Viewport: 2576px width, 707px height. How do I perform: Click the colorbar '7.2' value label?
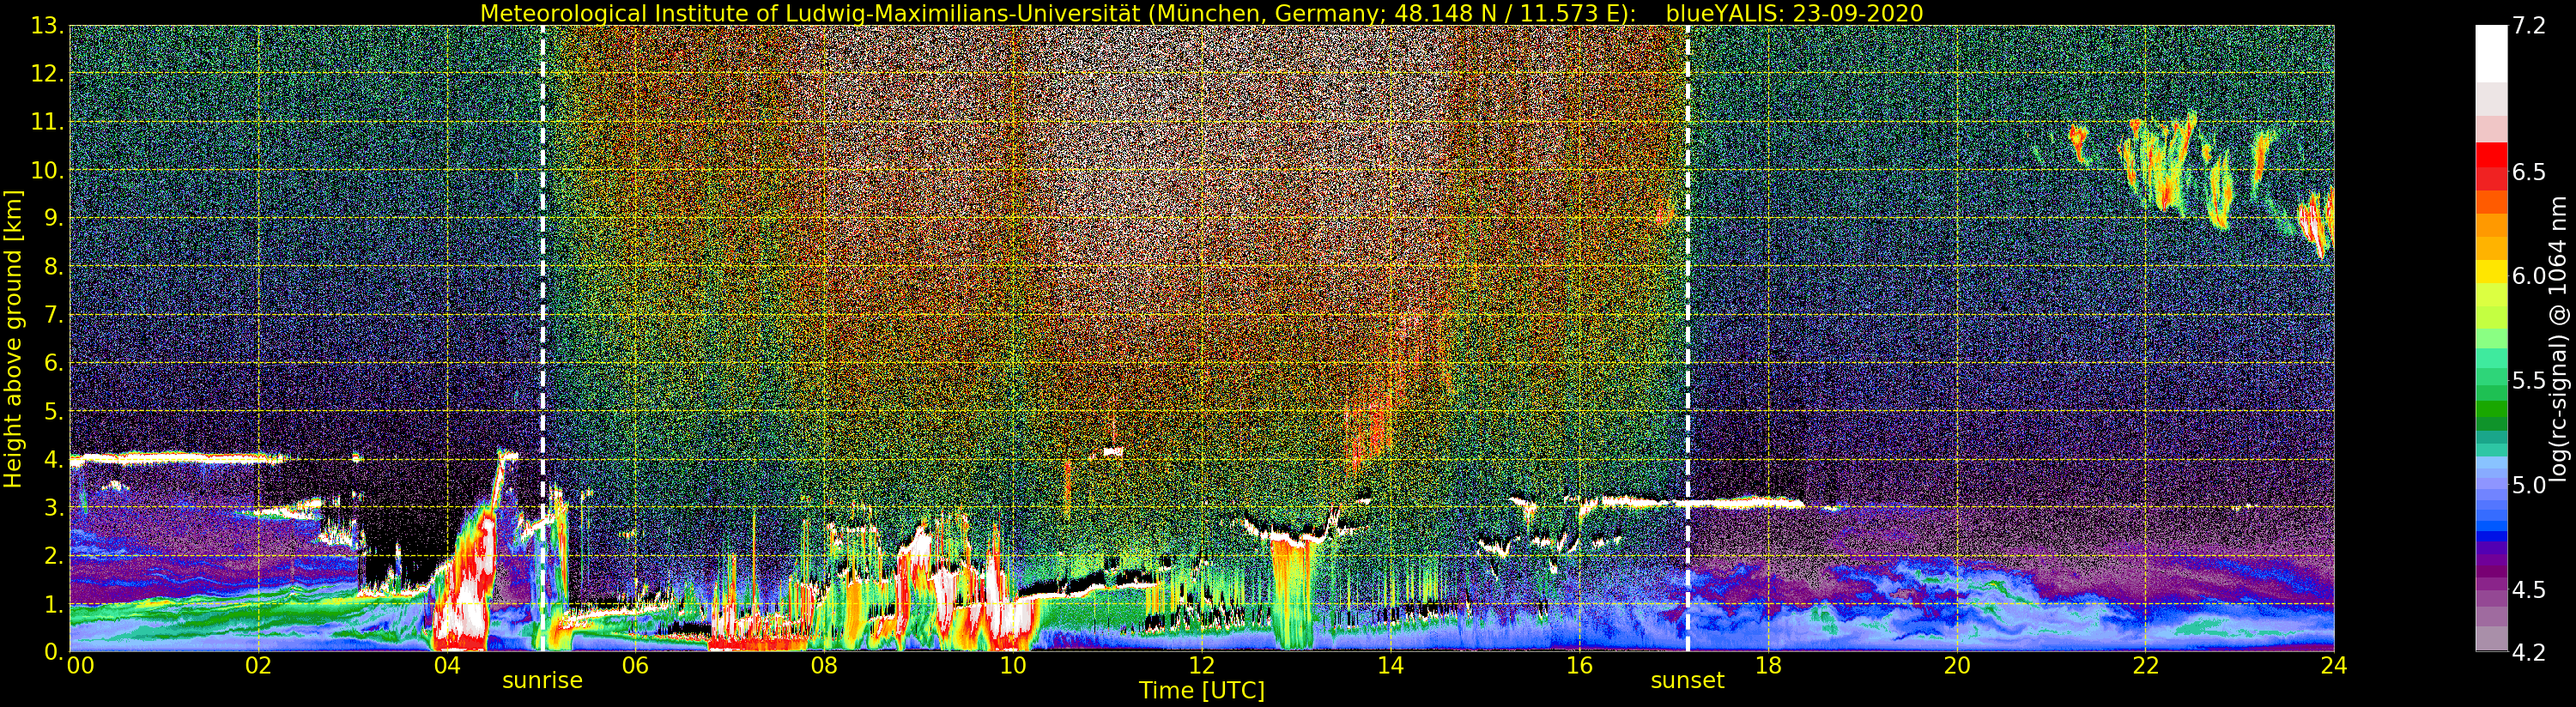point(2528,26)
